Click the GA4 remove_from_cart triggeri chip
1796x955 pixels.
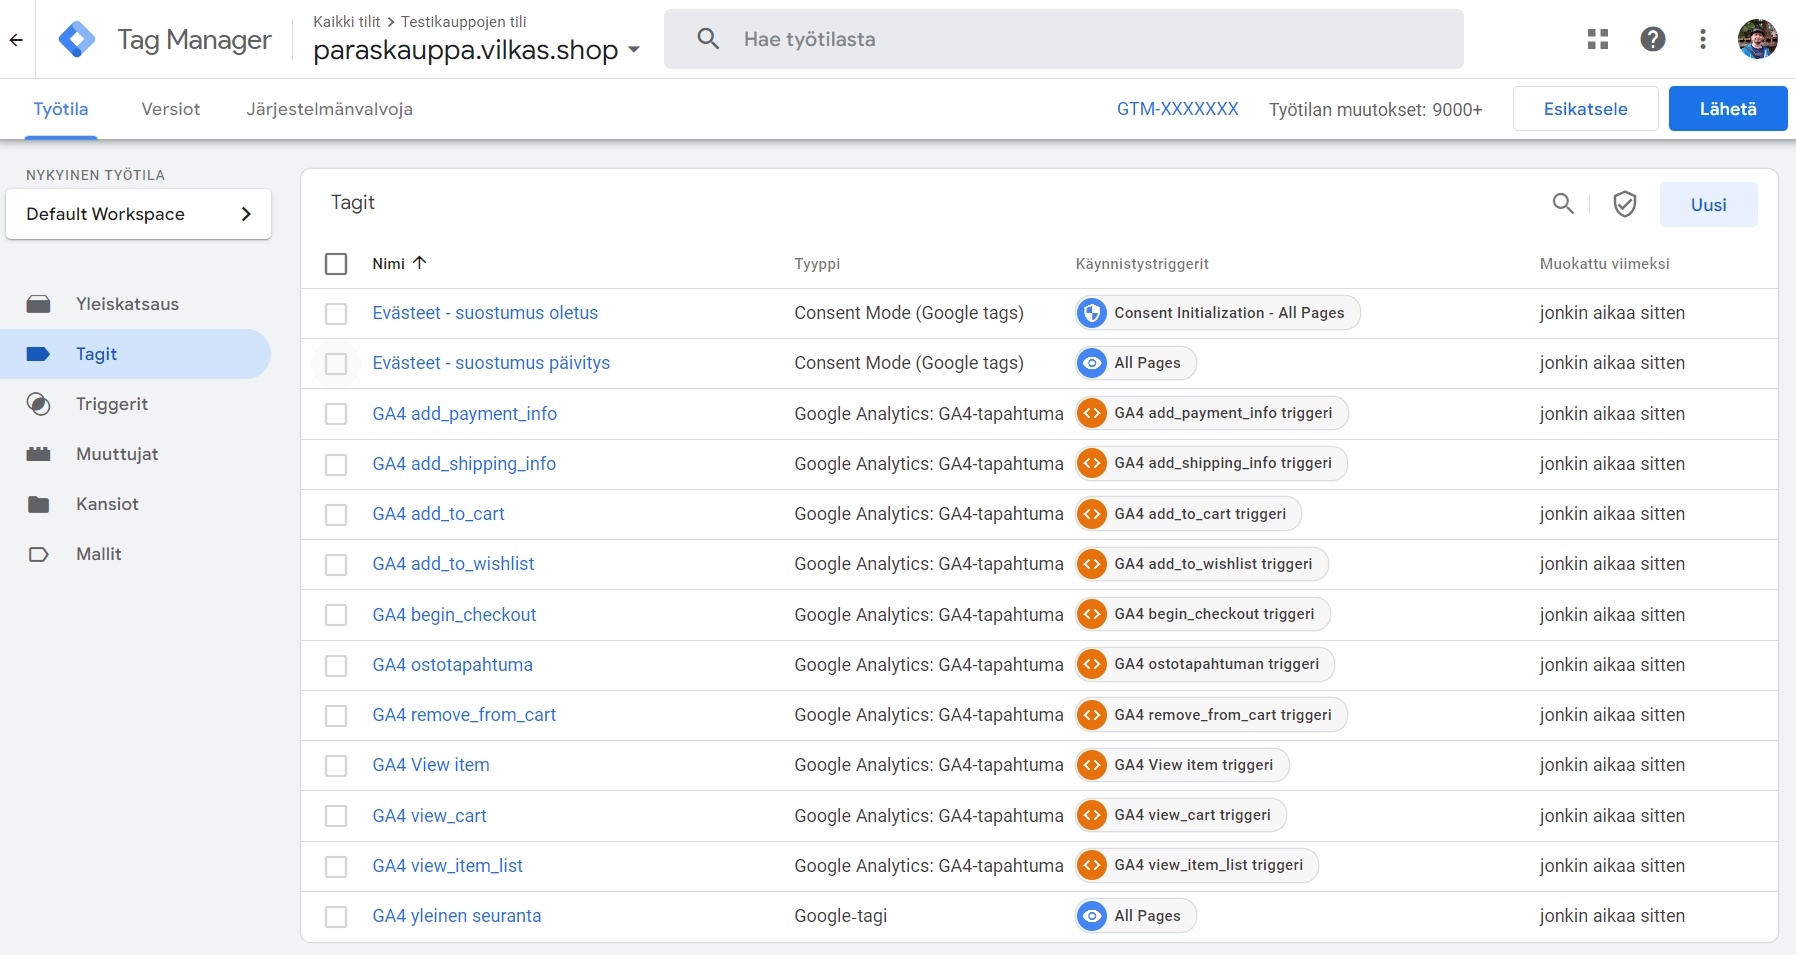[1212, 715]
